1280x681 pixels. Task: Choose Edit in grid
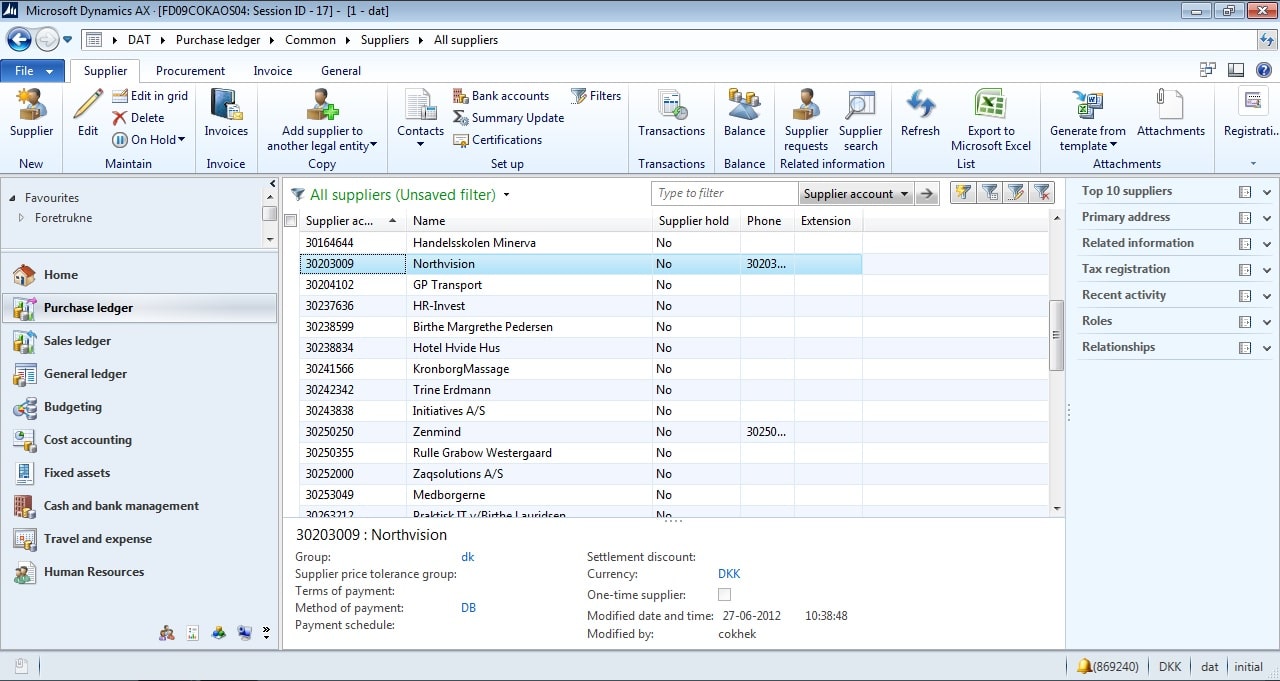point(150,96)
